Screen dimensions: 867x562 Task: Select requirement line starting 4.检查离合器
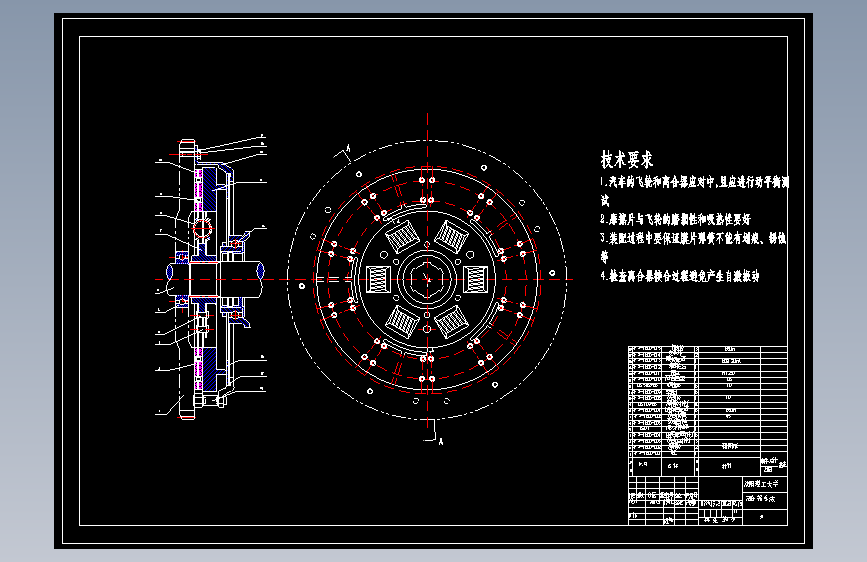click(680, 275)
